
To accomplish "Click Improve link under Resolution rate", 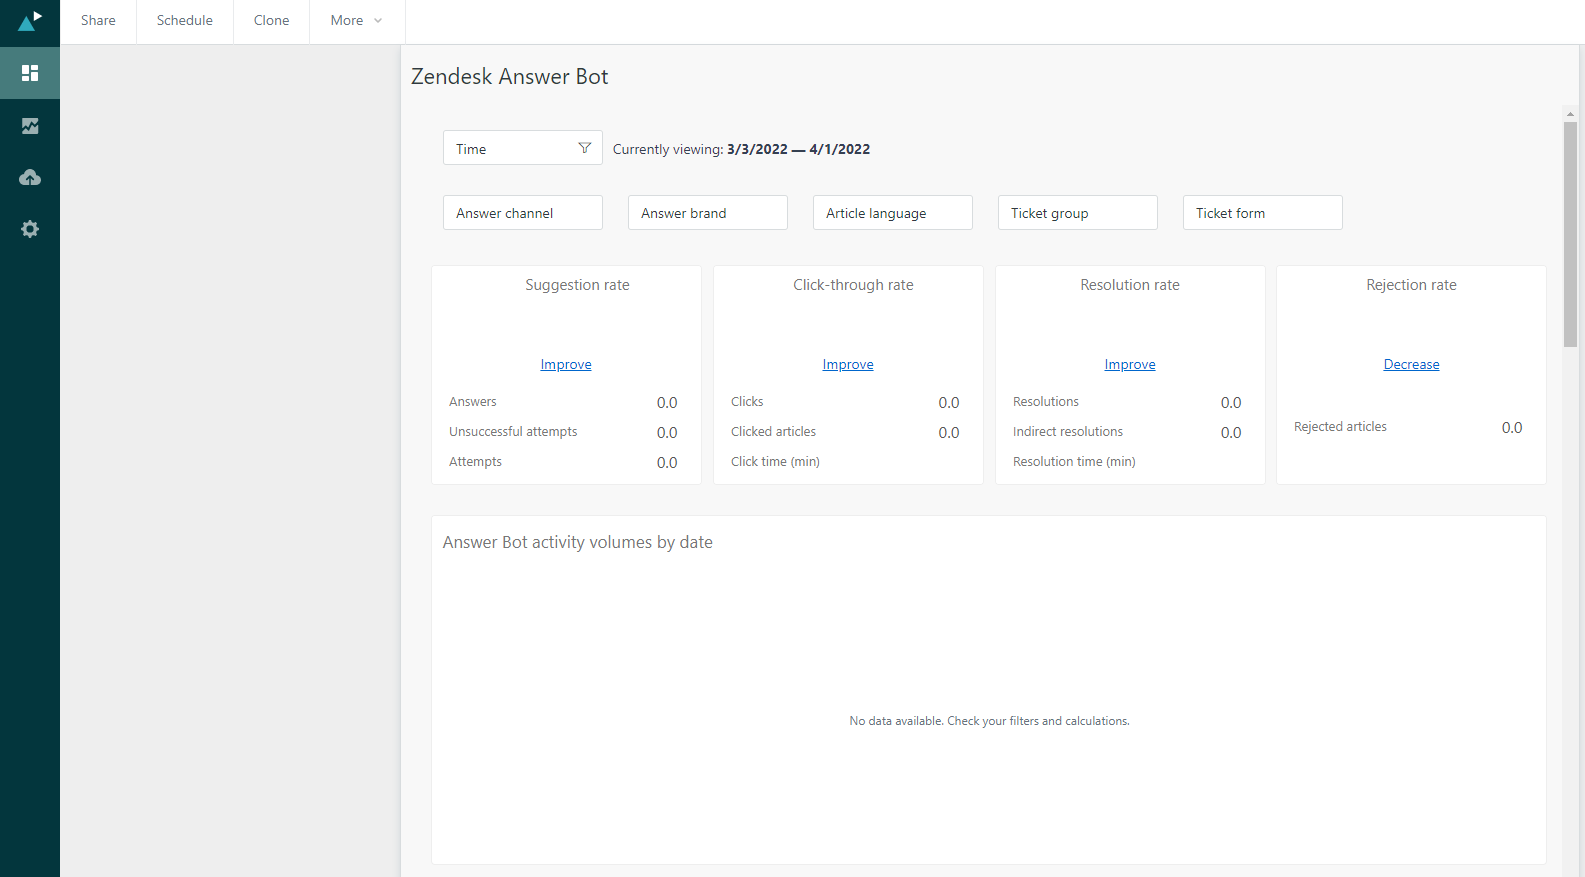I will coord(1130,365).
